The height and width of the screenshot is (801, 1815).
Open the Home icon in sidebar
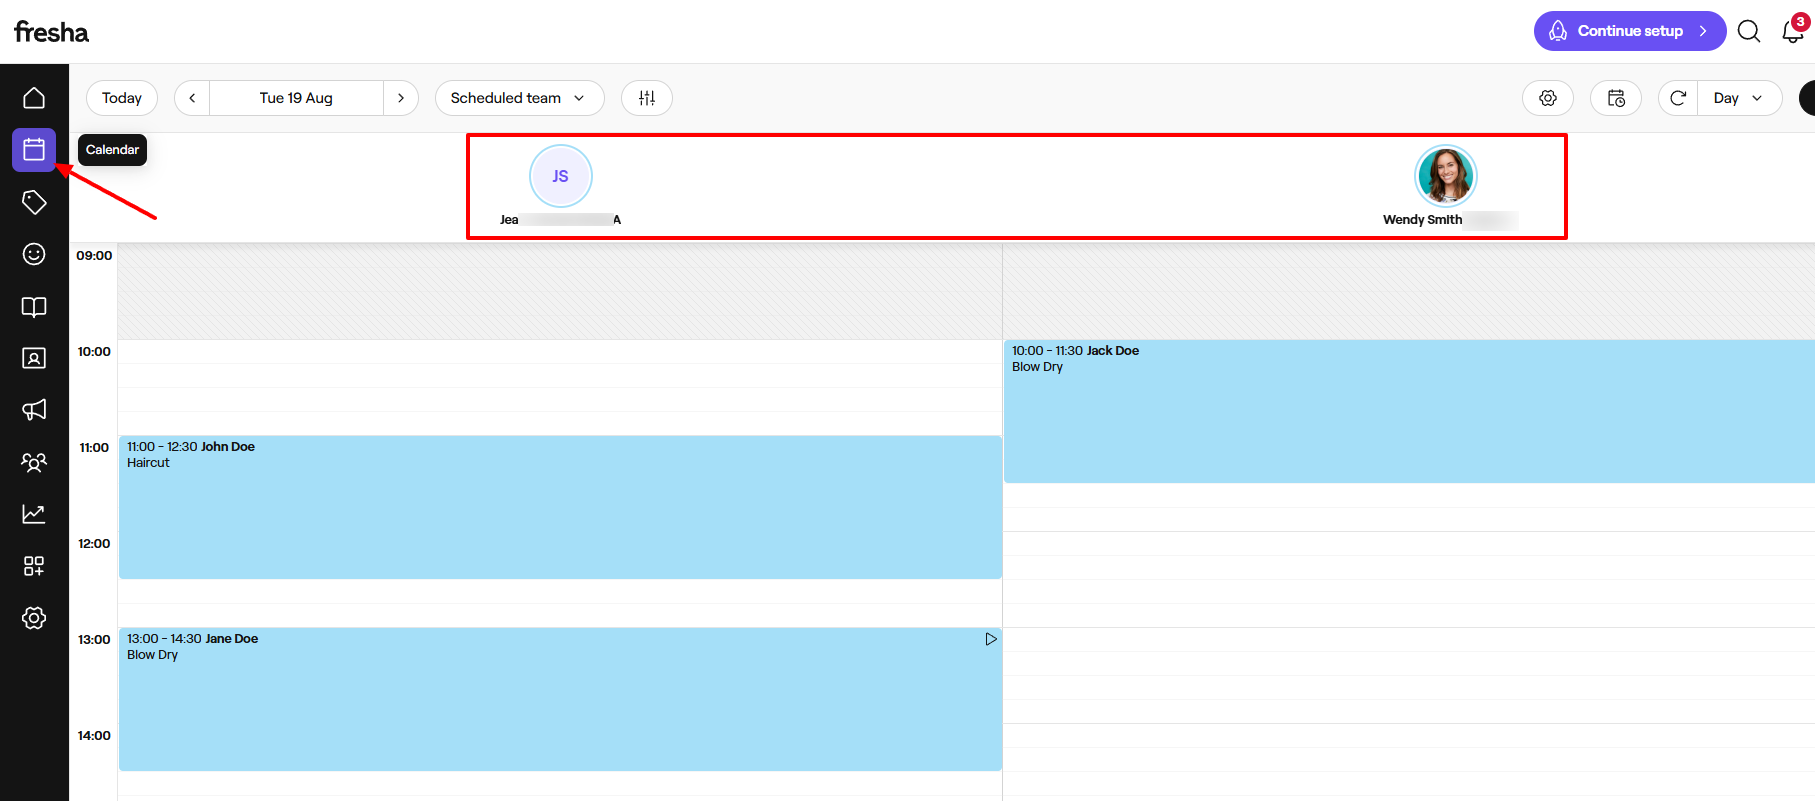pyautogui.click(x=34, y=98)
